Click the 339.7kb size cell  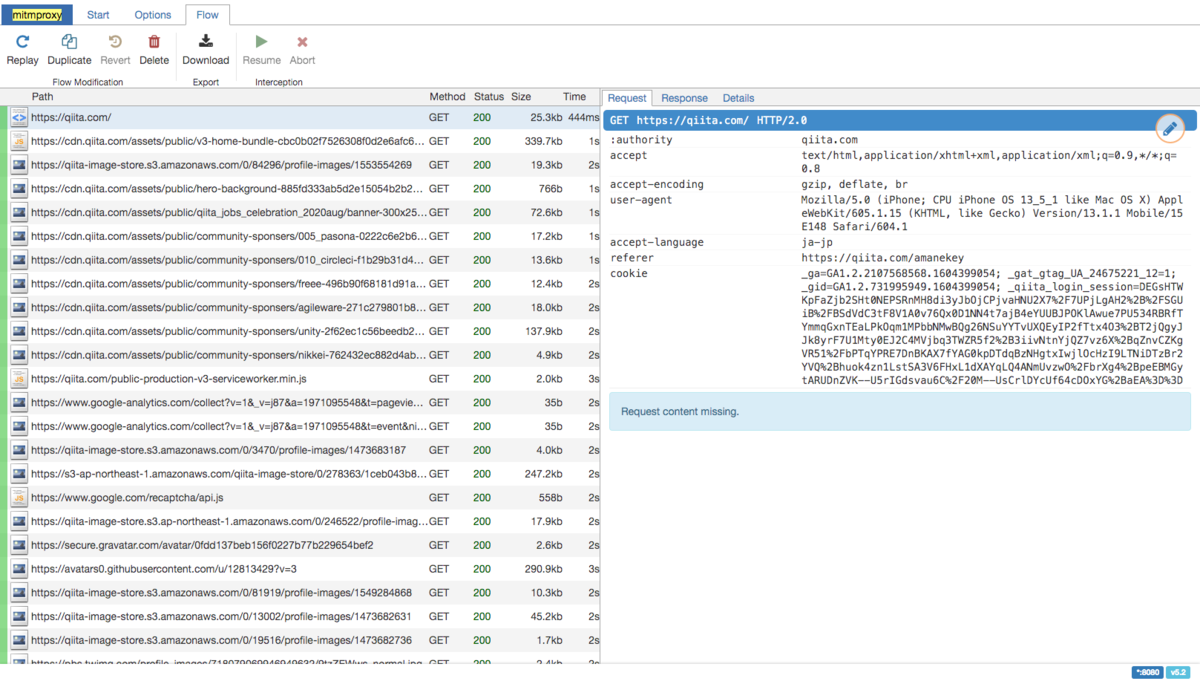coord(544,141)
